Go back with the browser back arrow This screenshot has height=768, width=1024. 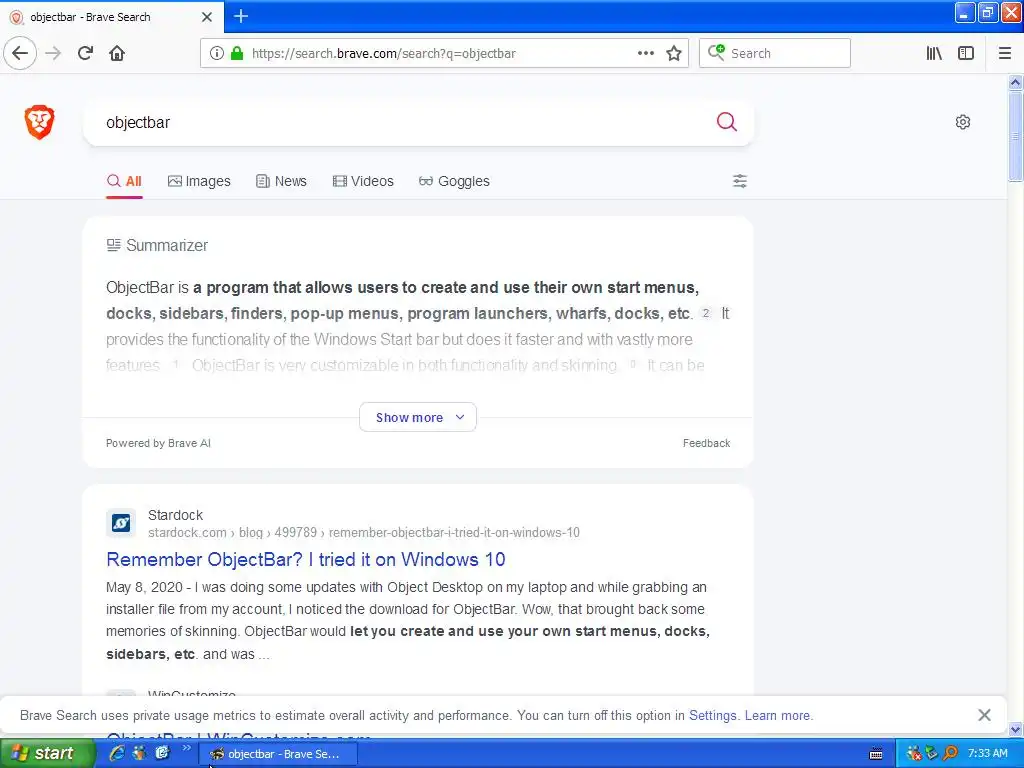coord(20,53)
